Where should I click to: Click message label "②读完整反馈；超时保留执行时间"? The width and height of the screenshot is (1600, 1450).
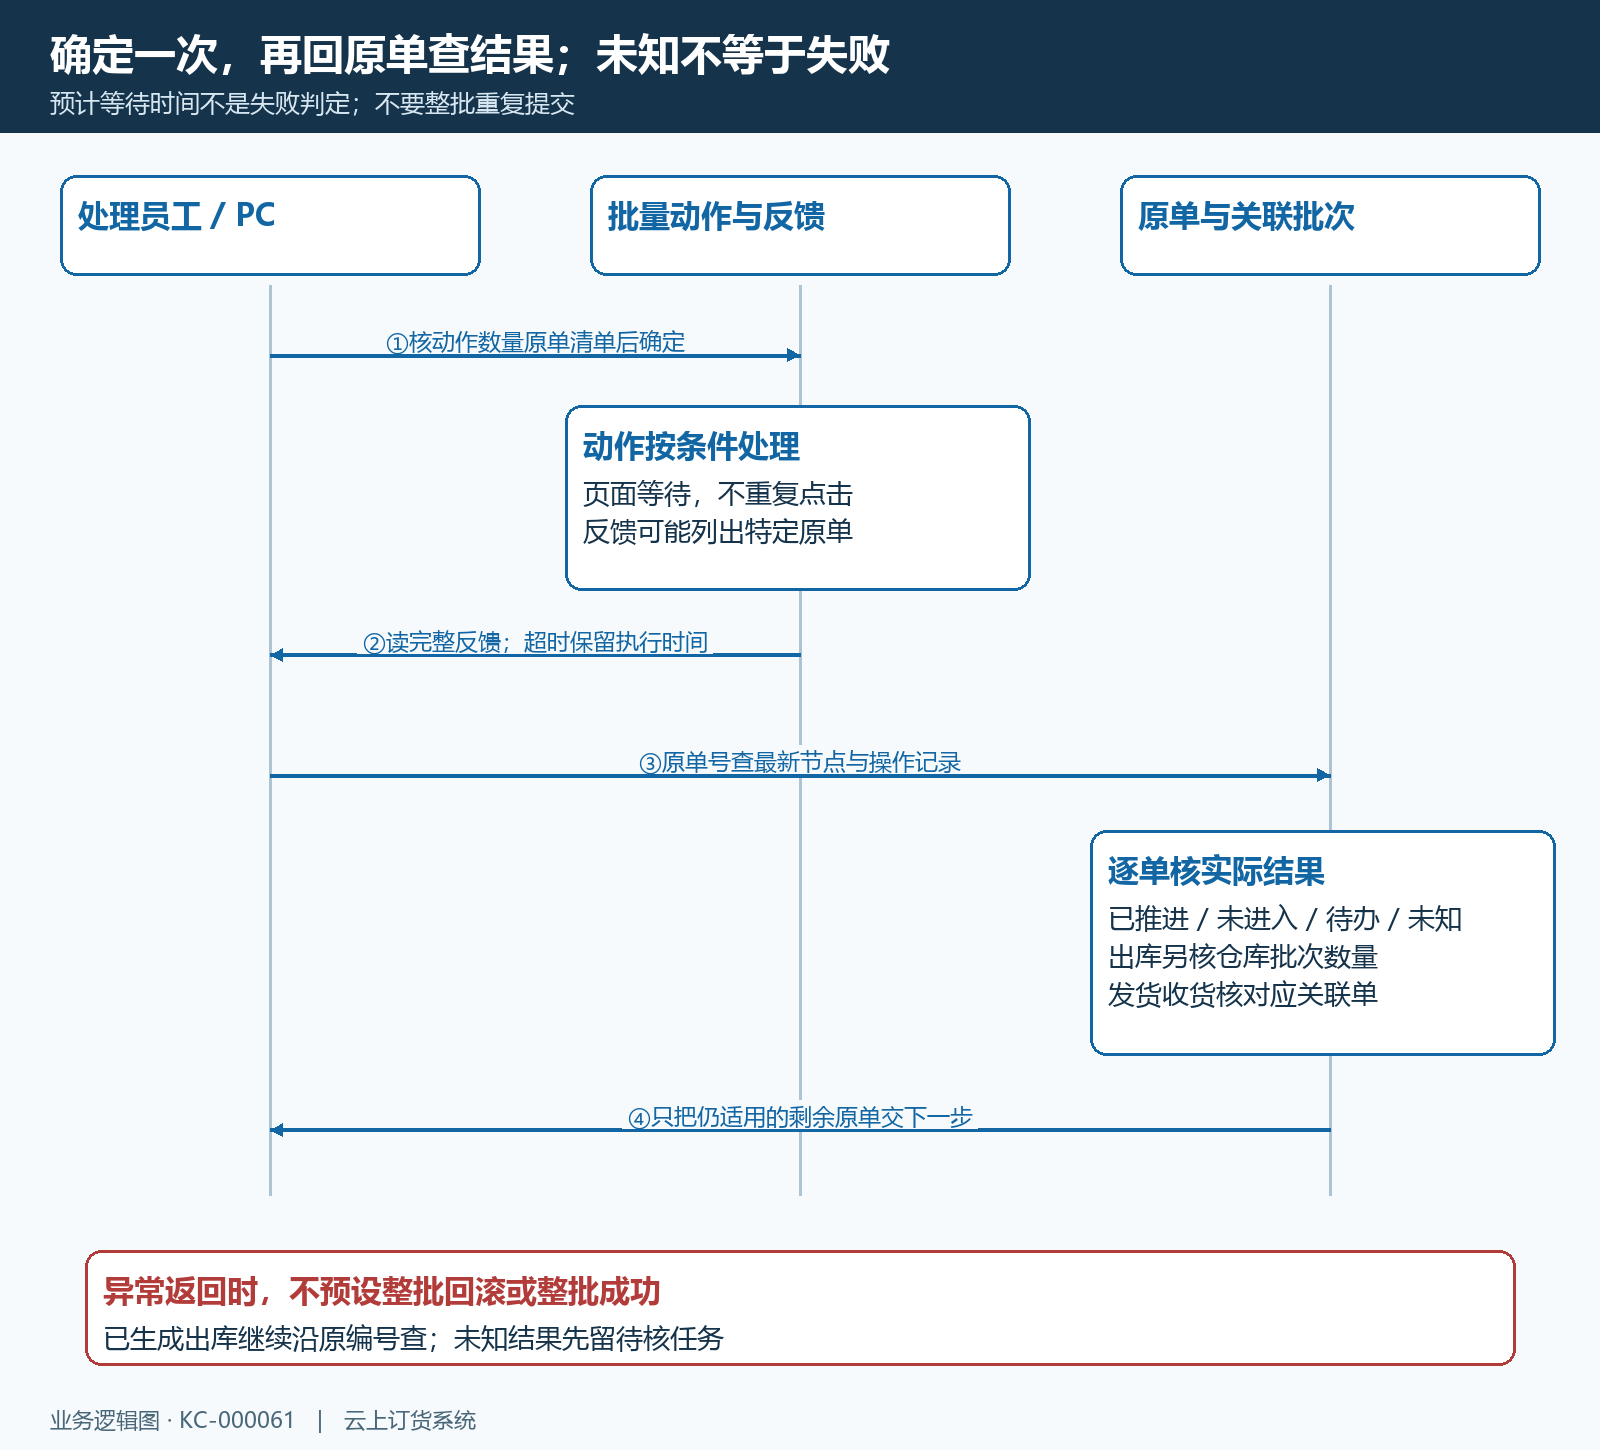tap(535, 642)
